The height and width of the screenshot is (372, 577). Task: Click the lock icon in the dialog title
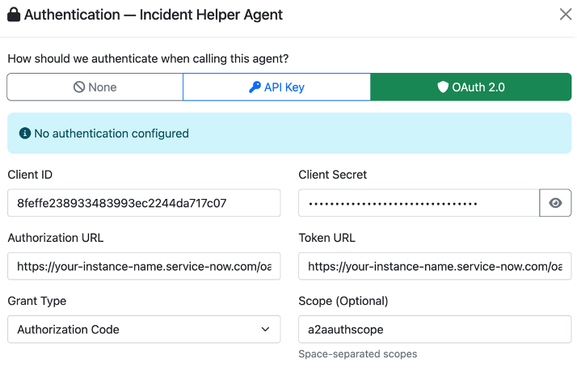[x=14, y=15]
